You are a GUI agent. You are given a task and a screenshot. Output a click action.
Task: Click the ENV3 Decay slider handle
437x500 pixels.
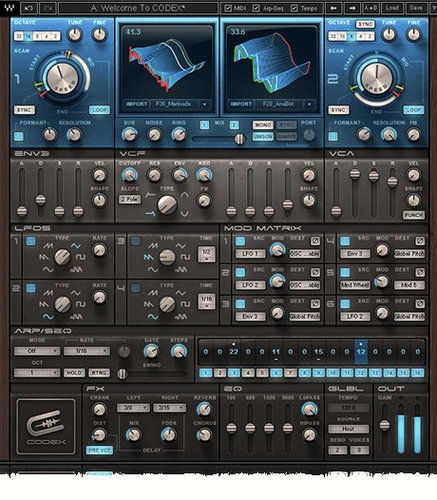tap(41, 200)
